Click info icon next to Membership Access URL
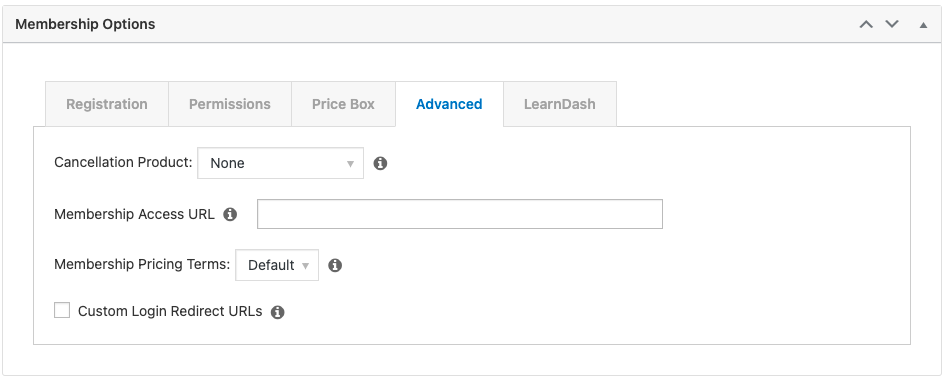This screenshot has width=949, height=382. pos(230,214)
